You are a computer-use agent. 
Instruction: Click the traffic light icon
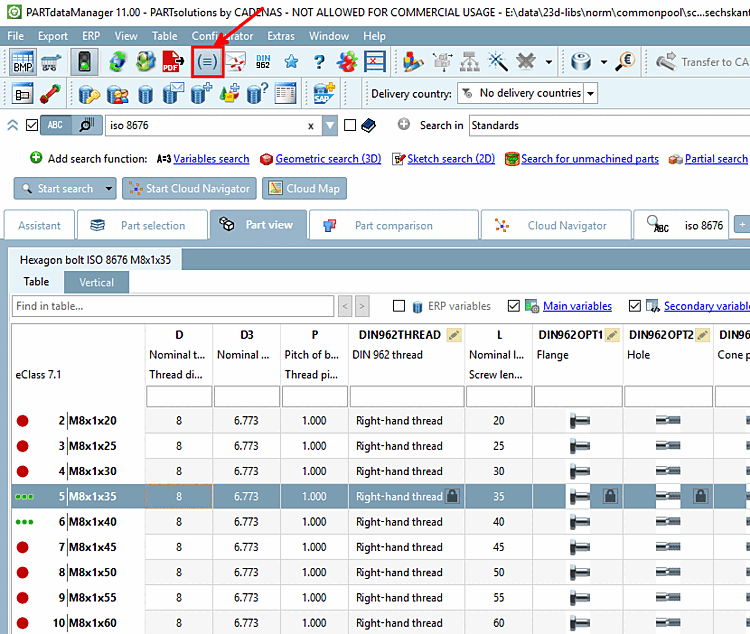pos(83,62)
